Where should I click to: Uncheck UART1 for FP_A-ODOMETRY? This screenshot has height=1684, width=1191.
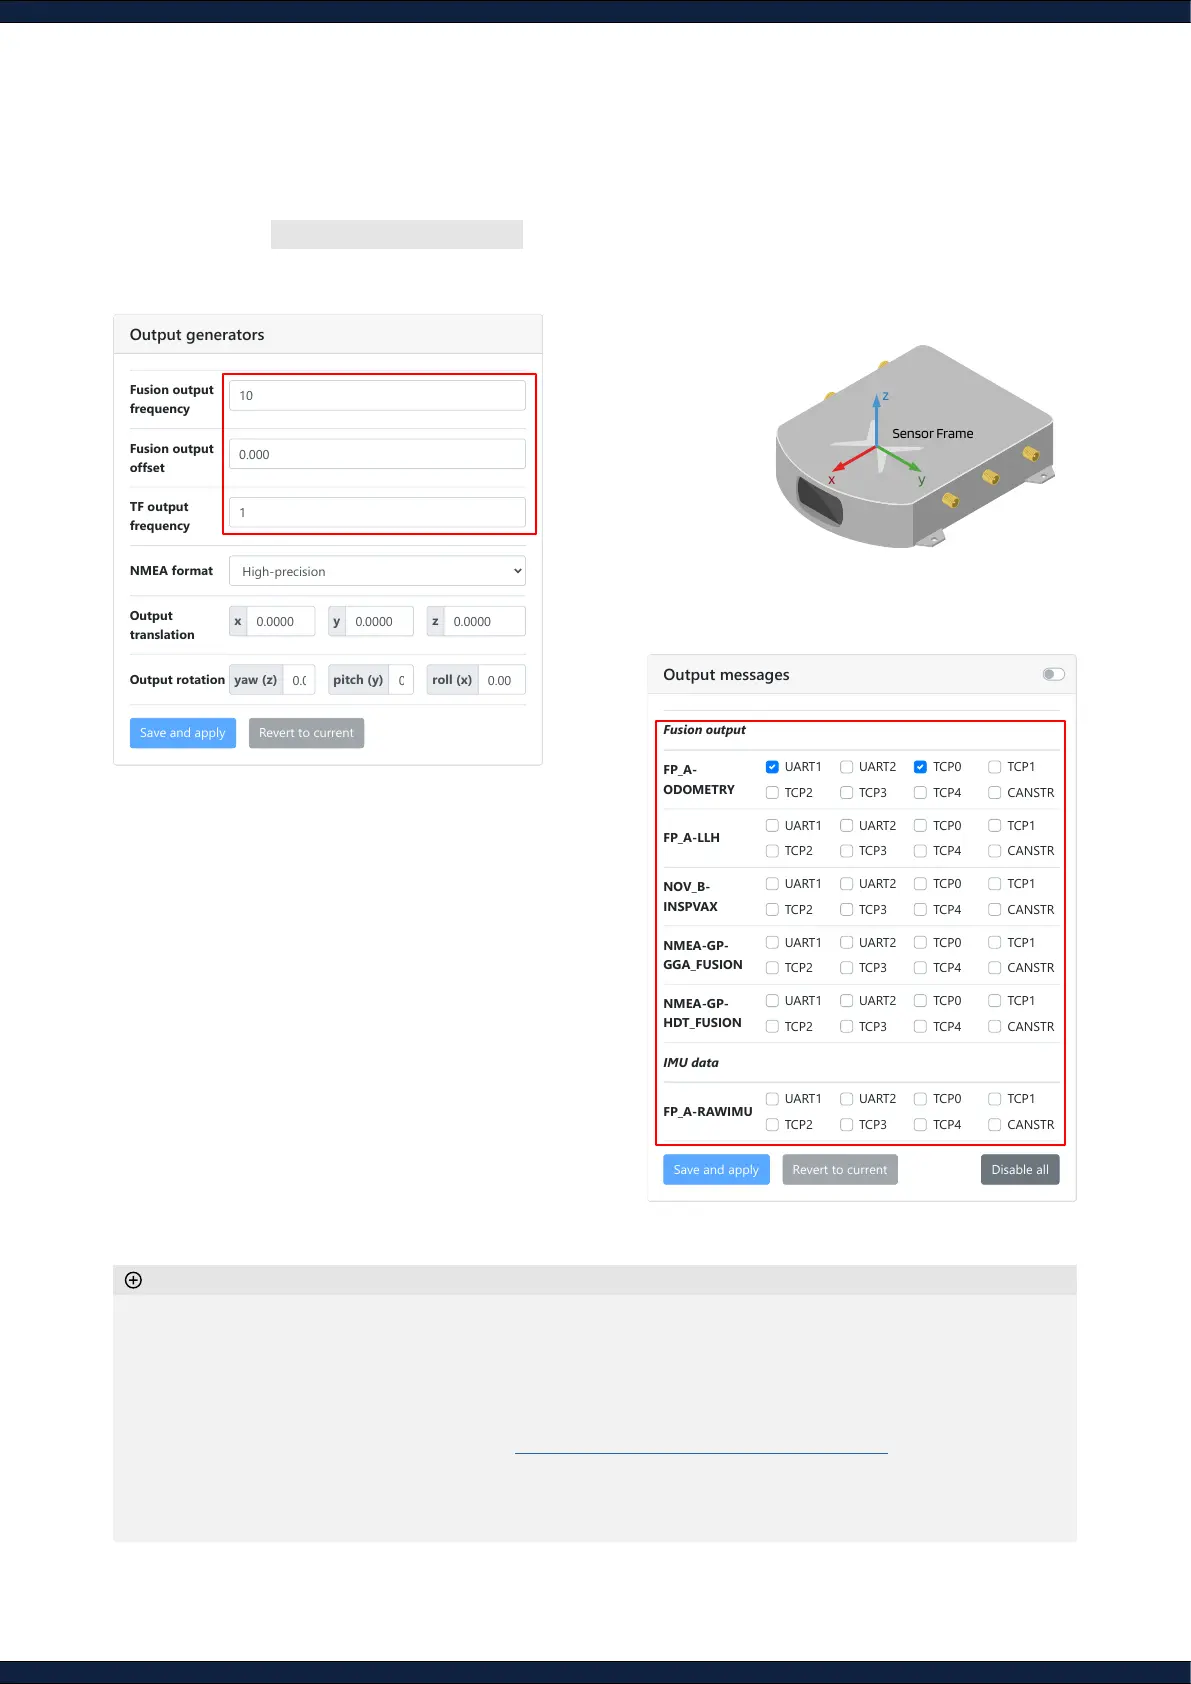point(772,767)
